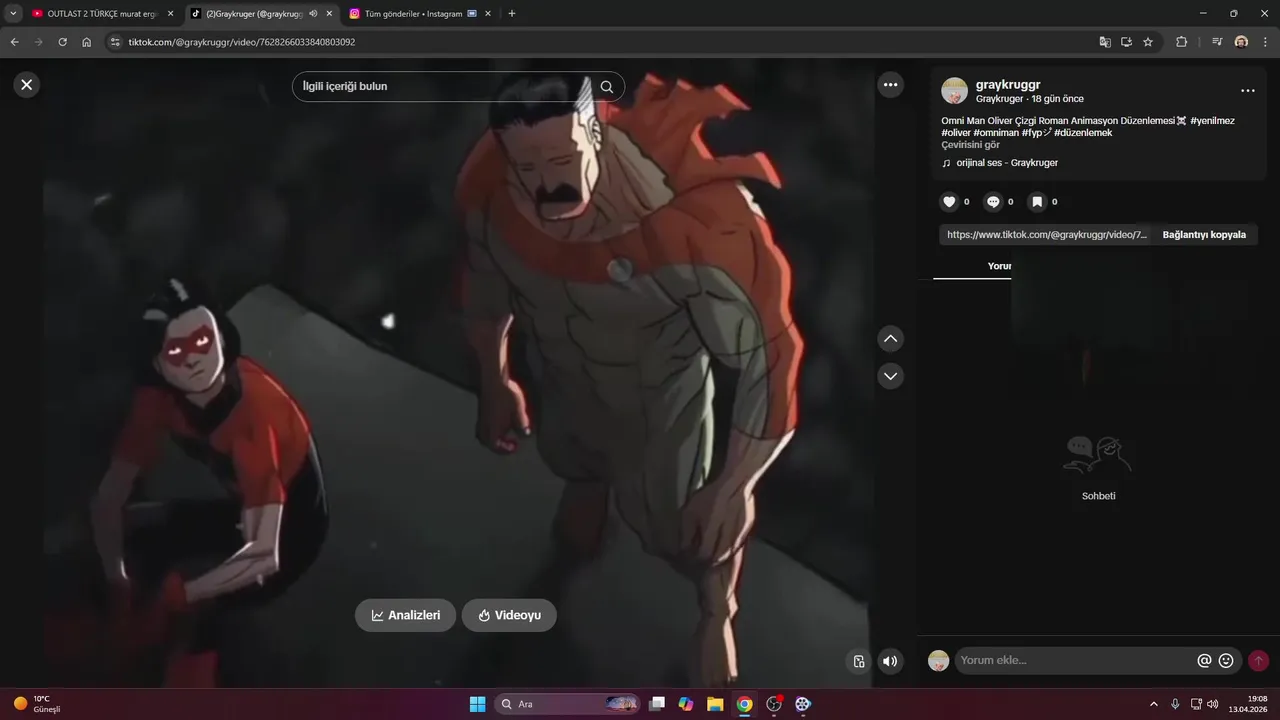The height and width of the screenshot is (720, 1280).
Task: Open the OBS Studio taskbar icon
Action: pos(774,704)
